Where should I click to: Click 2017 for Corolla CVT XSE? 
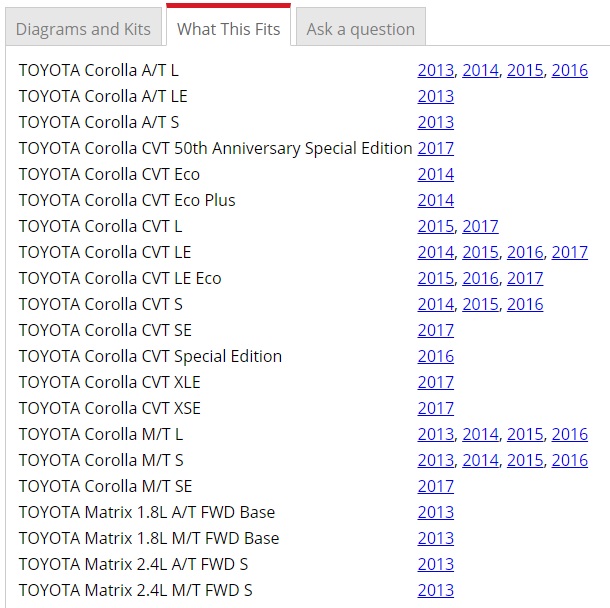(x=435, y=408)
